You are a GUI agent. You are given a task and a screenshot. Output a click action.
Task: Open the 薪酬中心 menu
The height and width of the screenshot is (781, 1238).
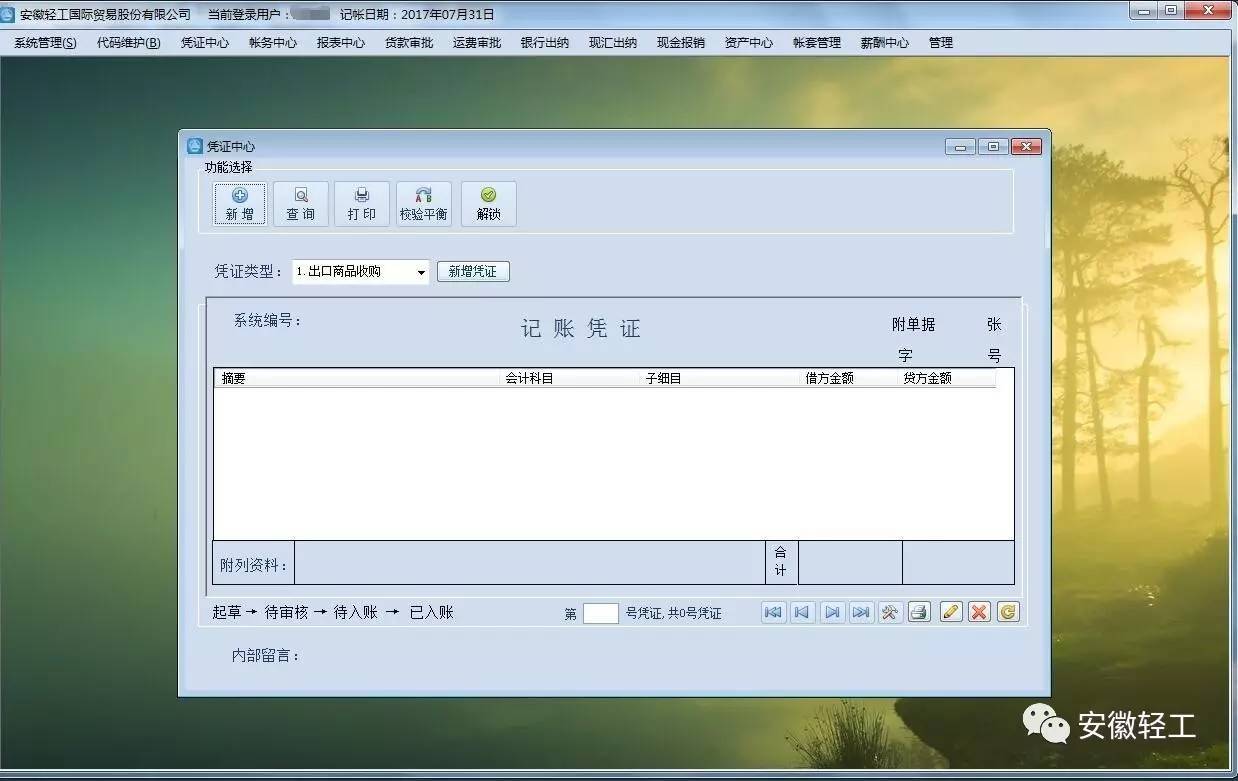pos(885,43)
